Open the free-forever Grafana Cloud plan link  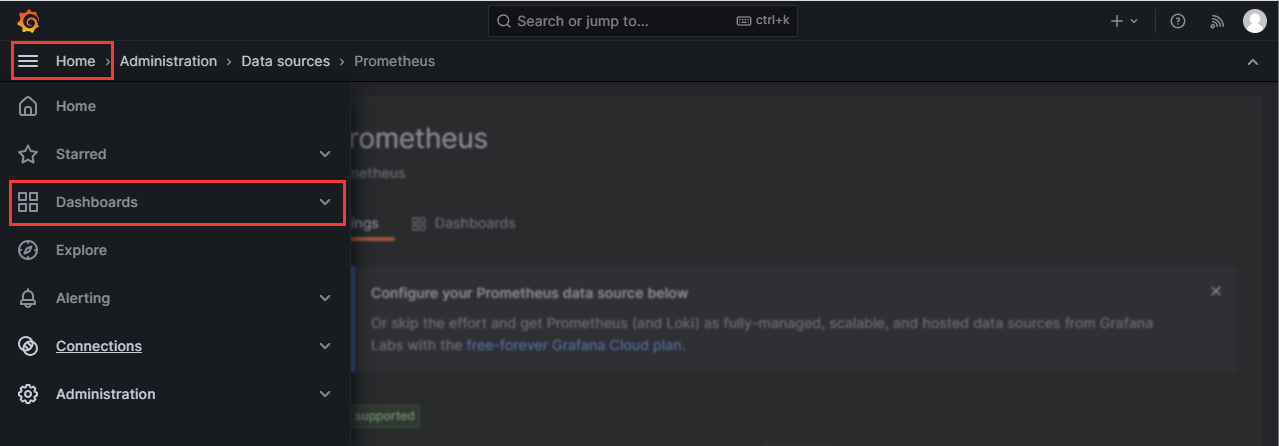(x=574, y=345)
